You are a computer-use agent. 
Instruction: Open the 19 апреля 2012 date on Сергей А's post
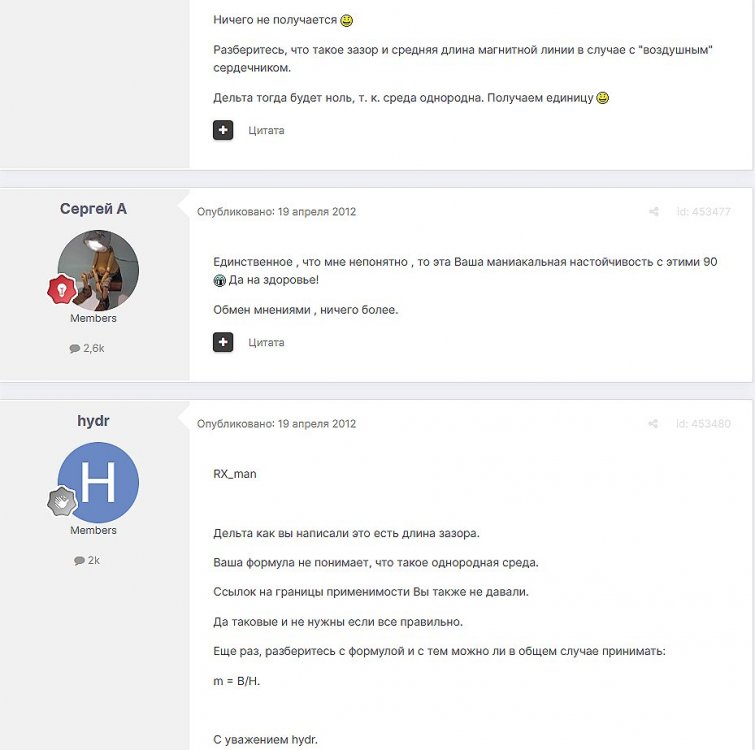[x=317, y=212]
